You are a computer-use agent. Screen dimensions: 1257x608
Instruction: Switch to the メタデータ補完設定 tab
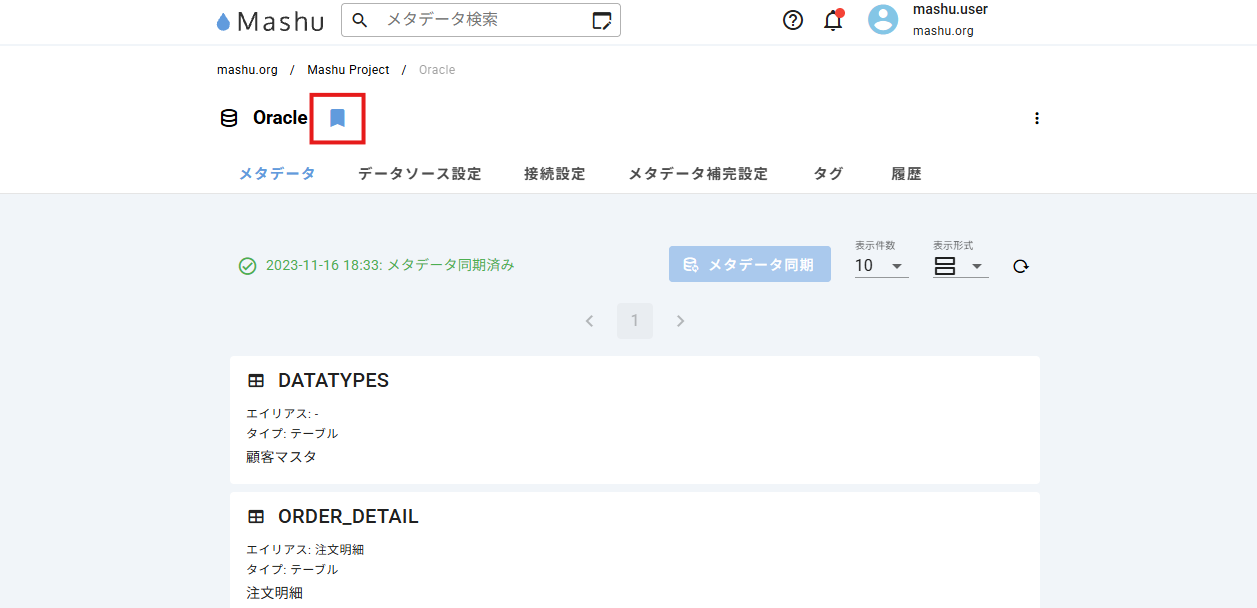click(x=698, y=173)
